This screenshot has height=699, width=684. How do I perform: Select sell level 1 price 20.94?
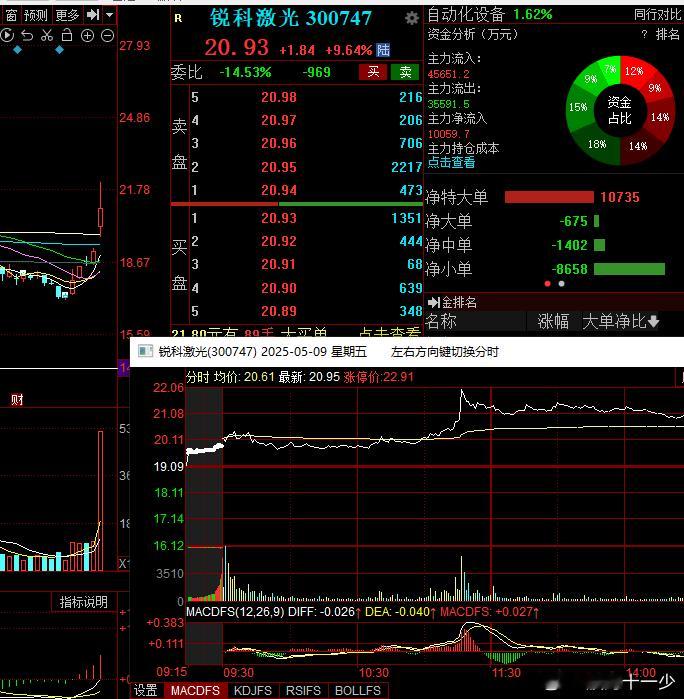click(279, 190)
